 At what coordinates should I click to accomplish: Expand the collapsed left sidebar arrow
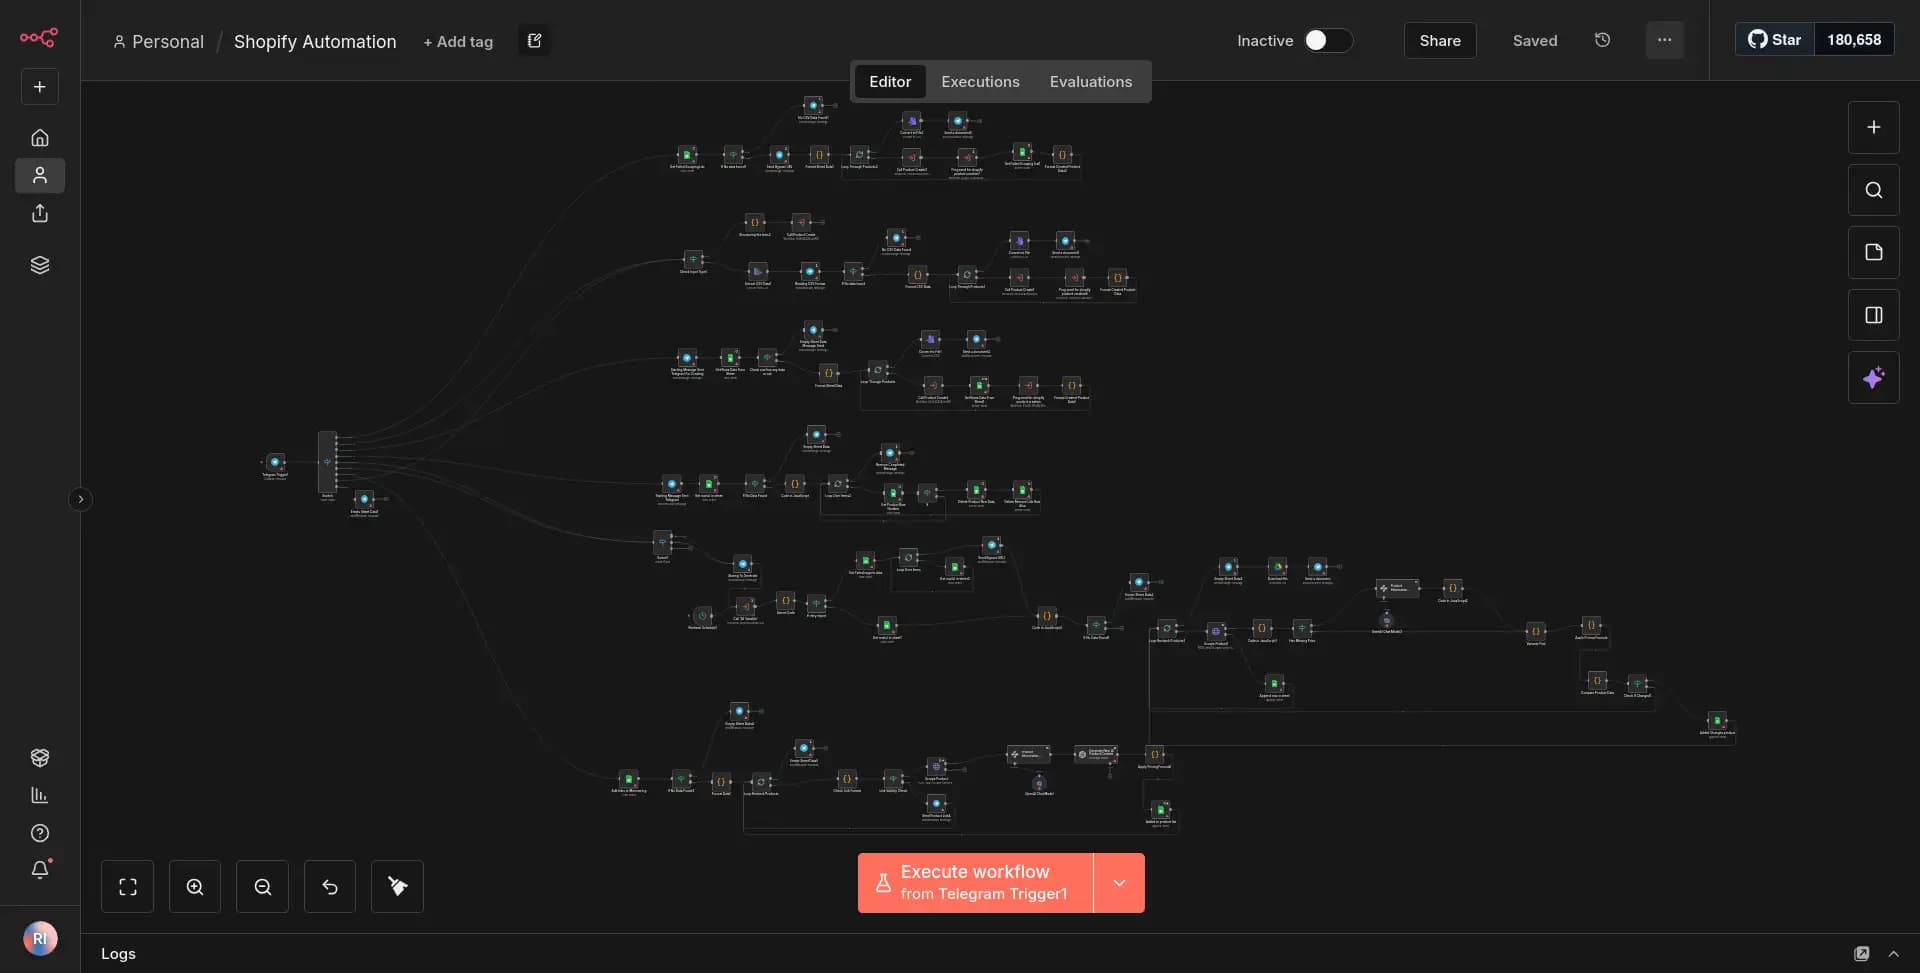pos(81,499)
